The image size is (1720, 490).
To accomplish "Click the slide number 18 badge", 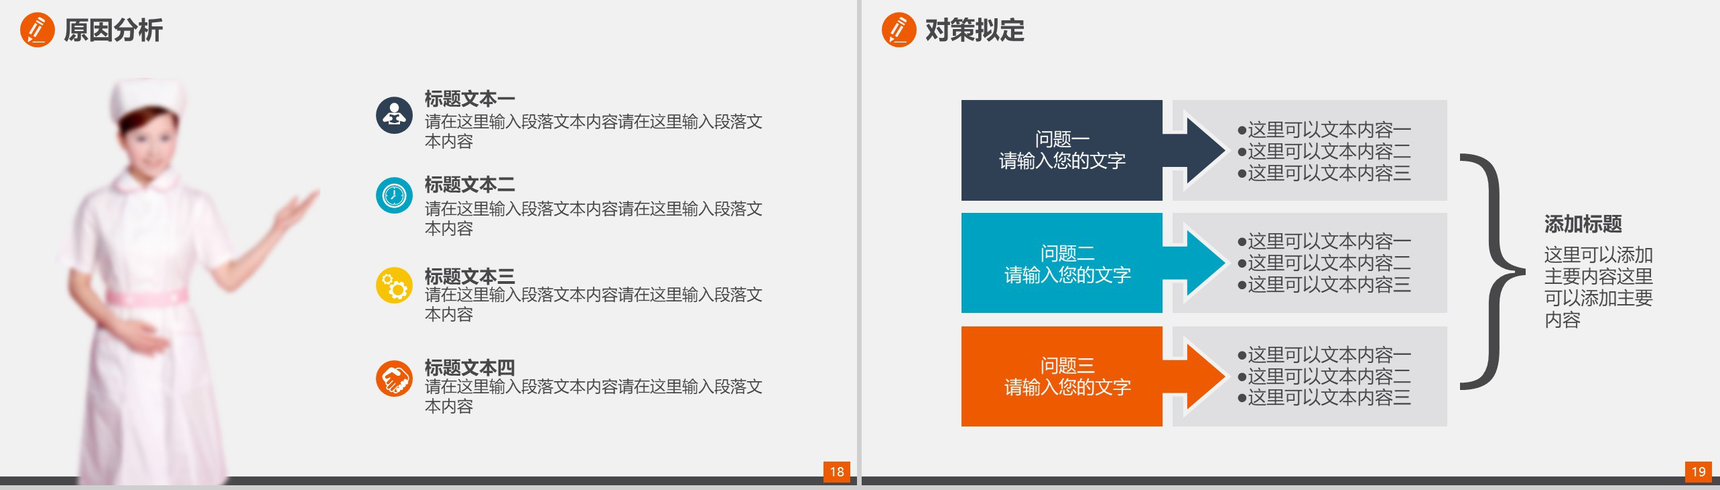I will coord(837,472).
